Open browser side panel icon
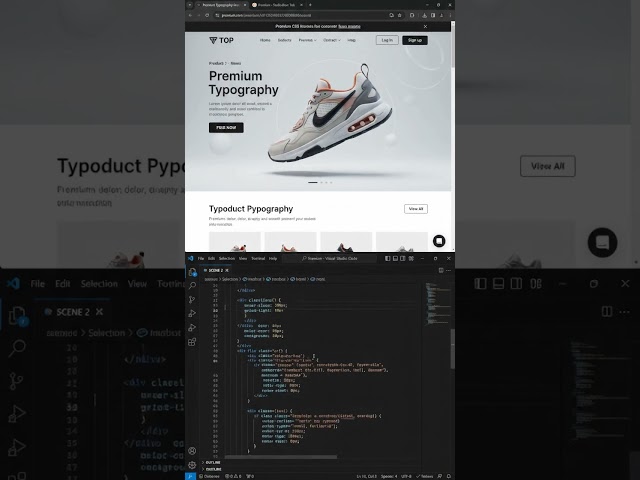 click(433, 15)
